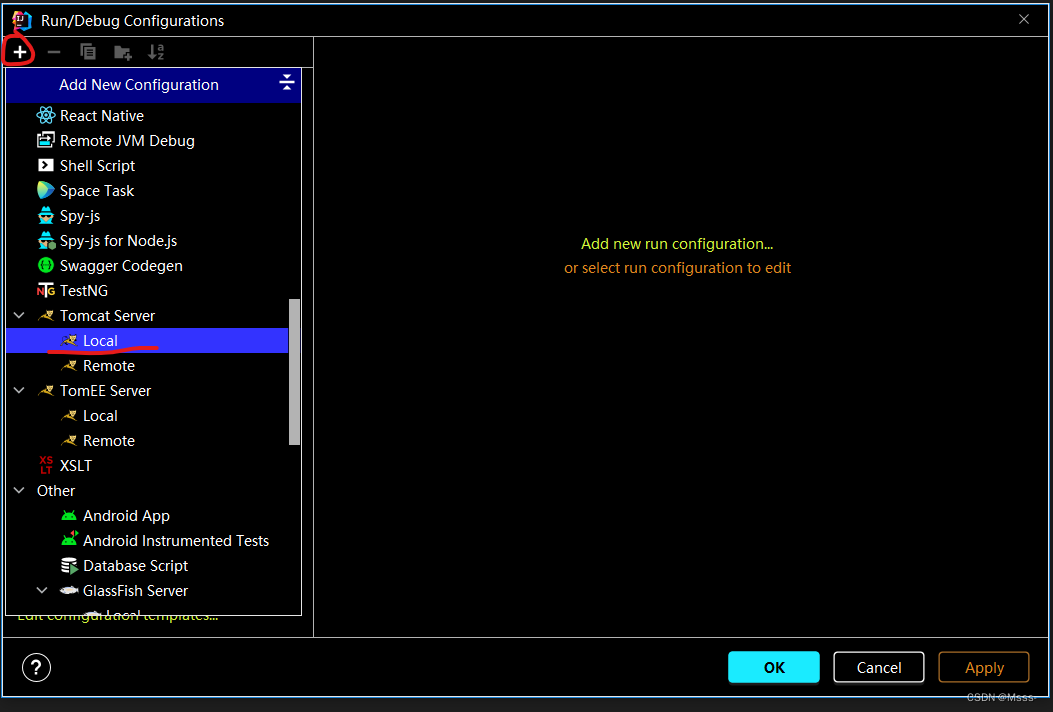This screenshot has width=1053, height=712.
Task: Click the Spy-js for Node.js label
Action: 118,240
